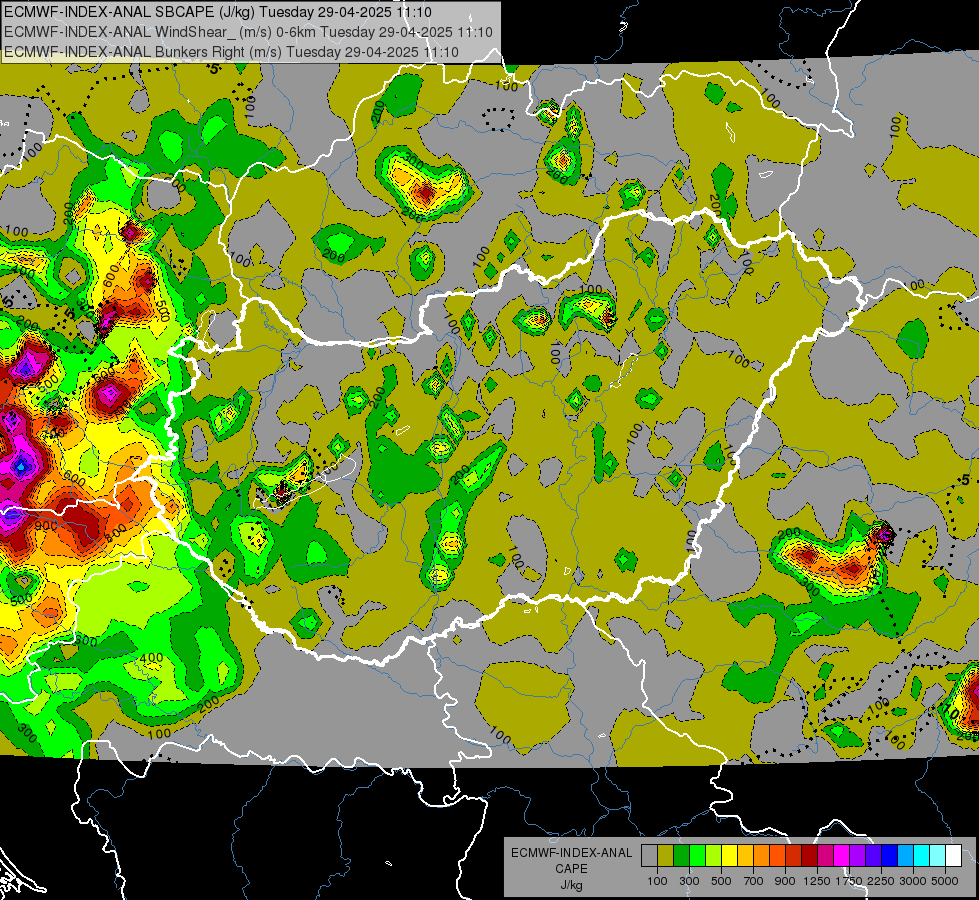Click the deep blue legend swatch after 2250
The height and width of the screenshot is (900, 979).
pos(890,856)
